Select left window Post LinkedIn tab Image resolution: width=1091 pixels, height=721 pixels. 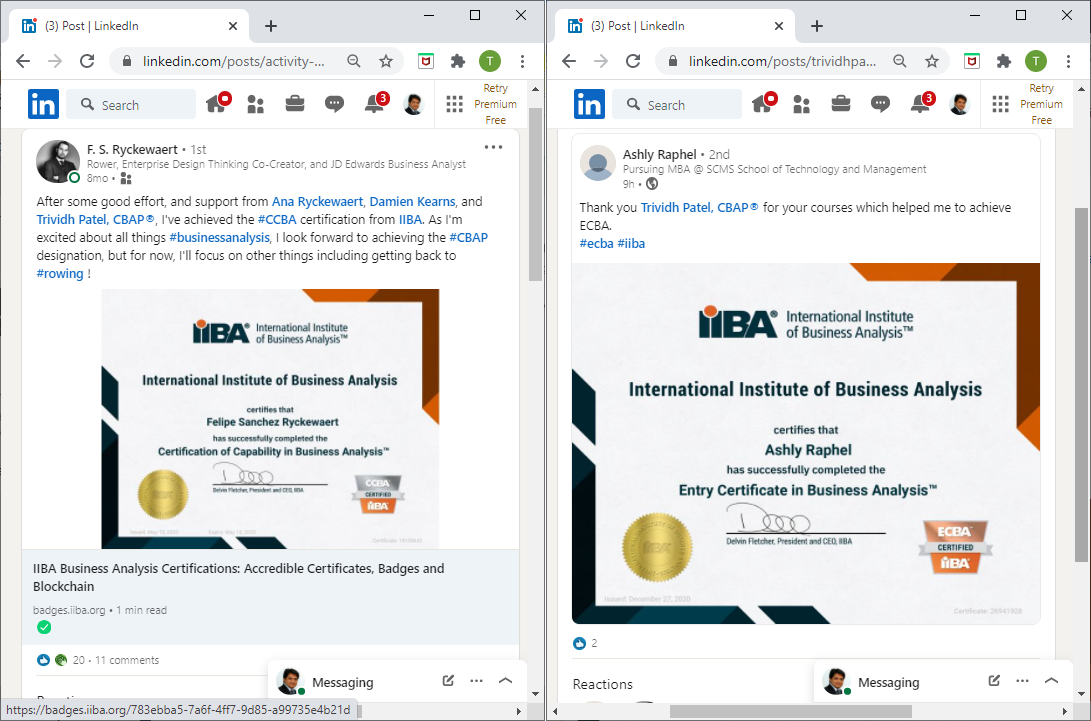point(129,26)
